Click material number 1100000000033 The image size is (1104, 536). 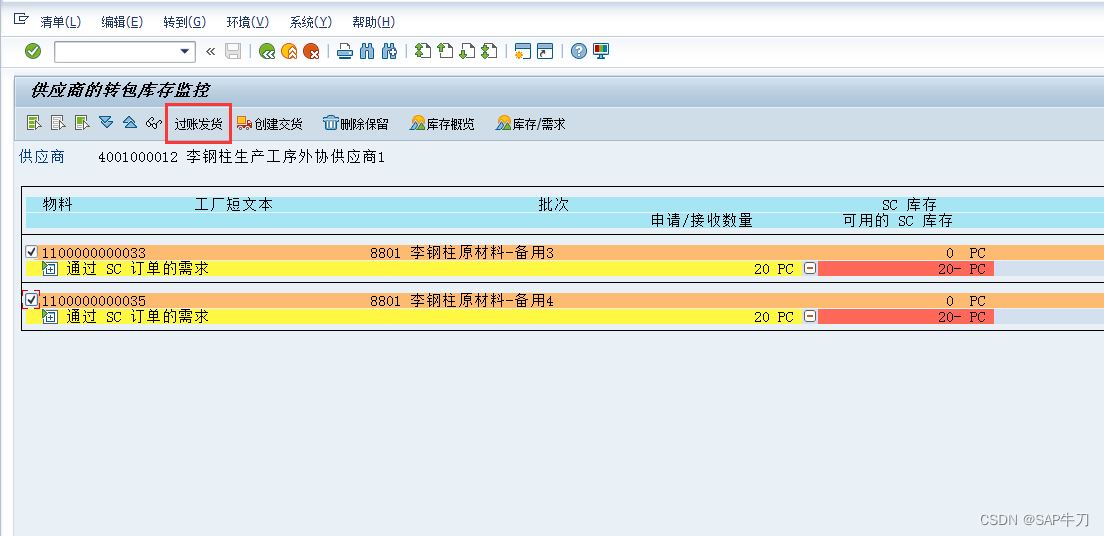point(94,253)
